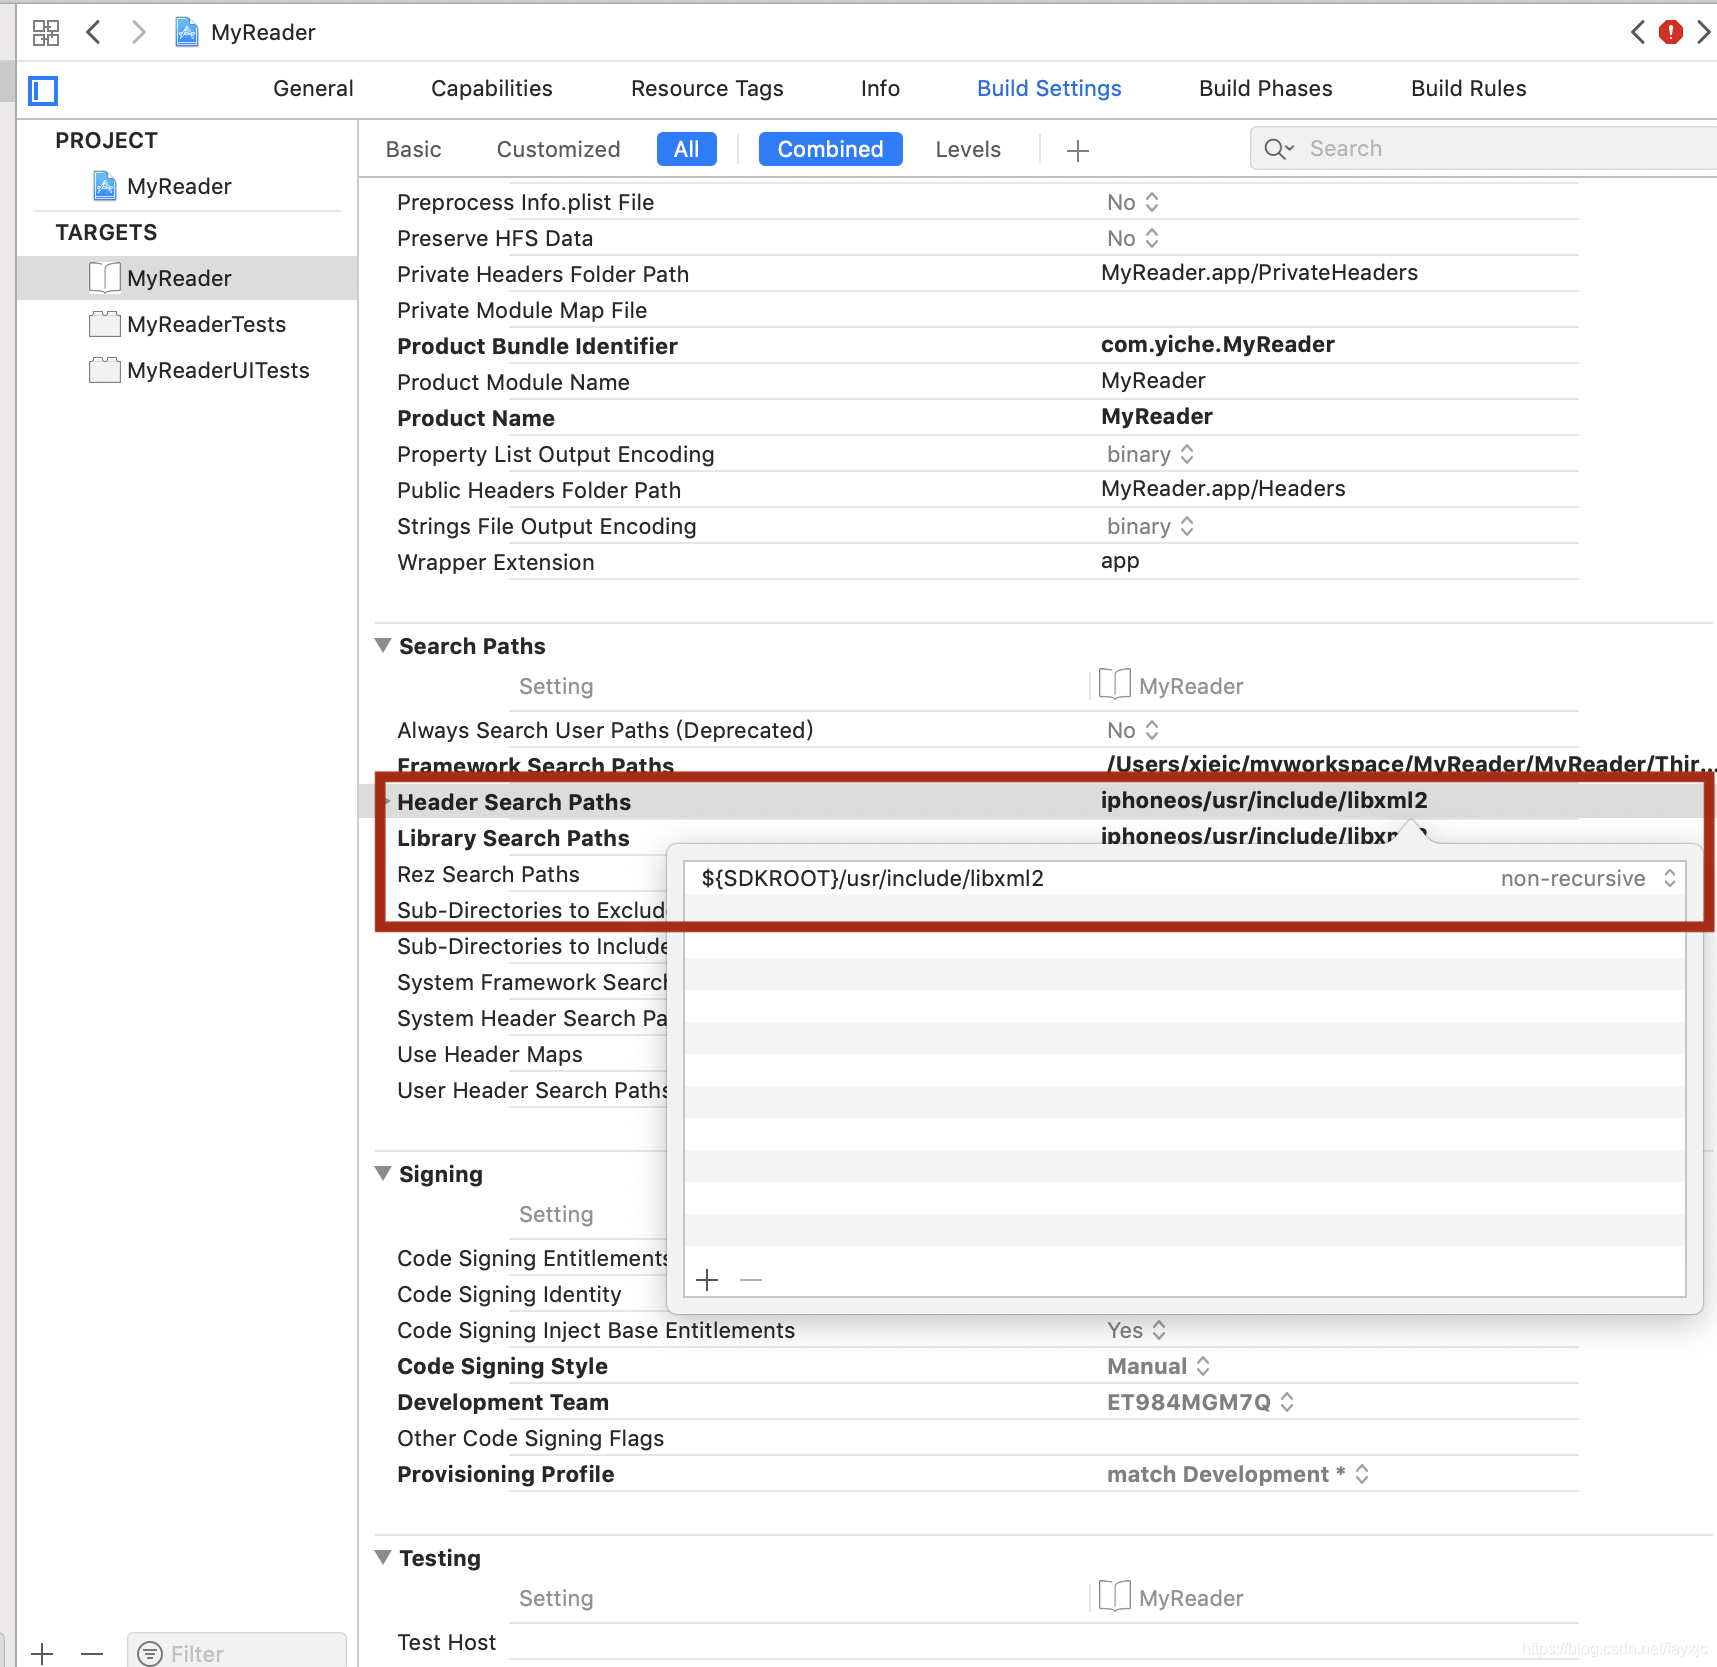The width and height of the screenshot is (1717, 1667).
Task: Toggle the targets list sidebar icon
Action: [x=43, y=91]
